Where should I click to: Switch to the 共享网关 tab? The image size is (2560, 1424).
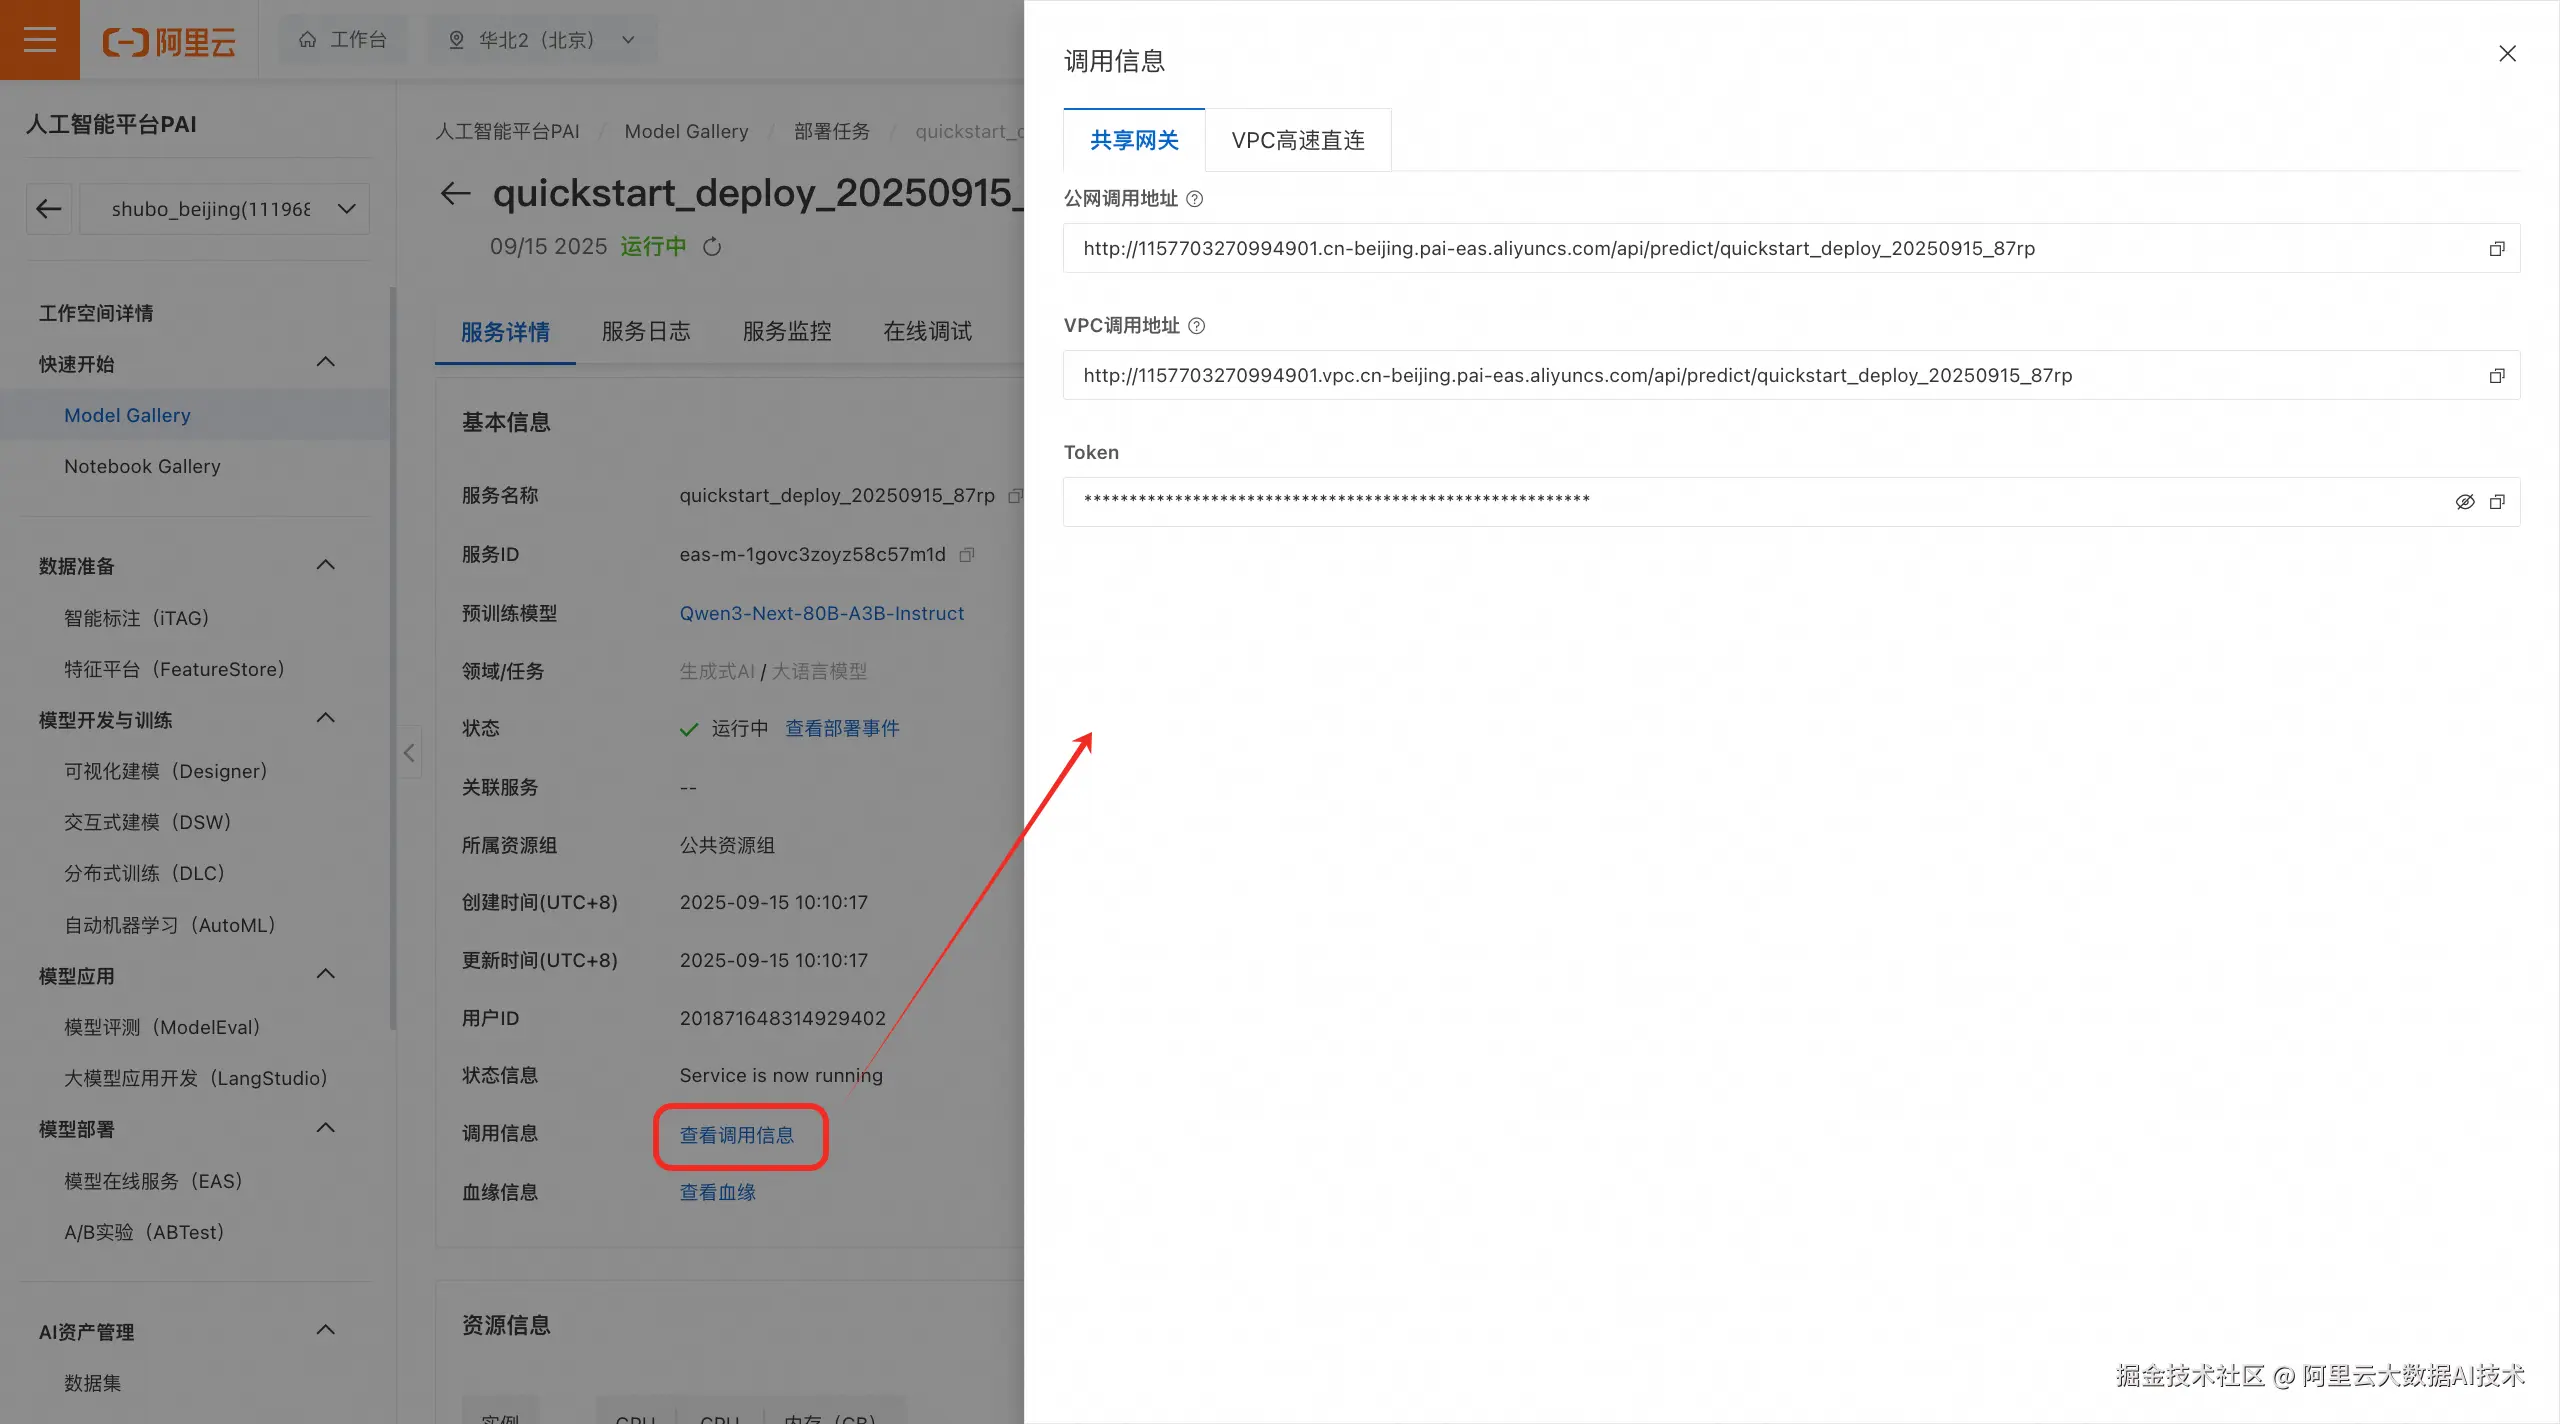[1134, 140]
